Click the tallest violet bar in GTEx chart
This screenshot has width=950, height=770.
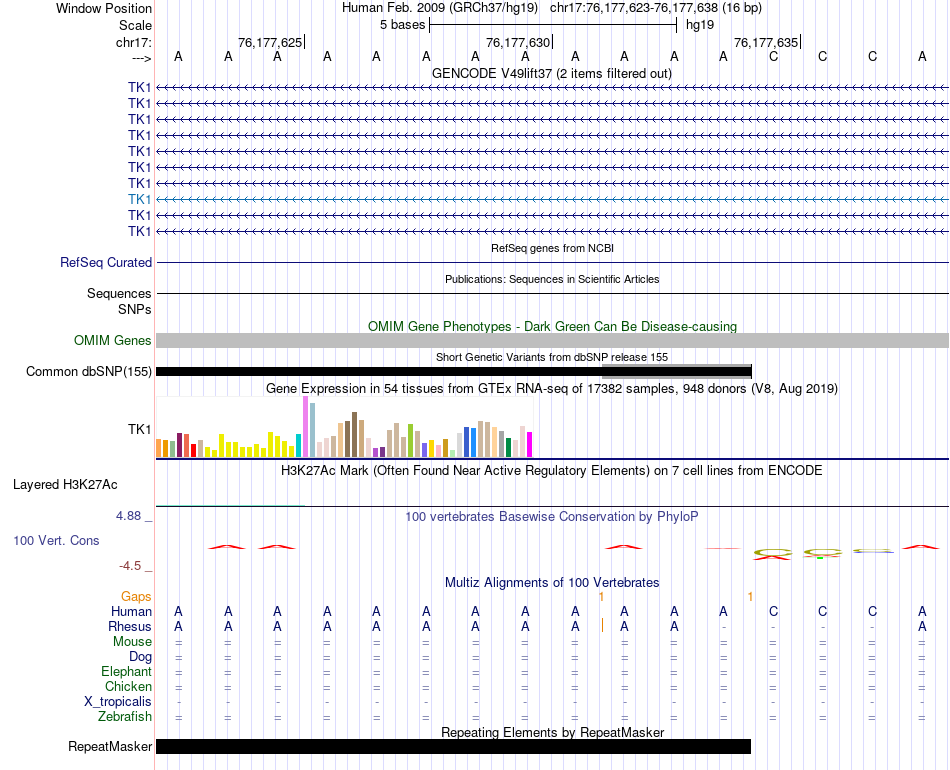pyautogui.click(x=305, y=426)
